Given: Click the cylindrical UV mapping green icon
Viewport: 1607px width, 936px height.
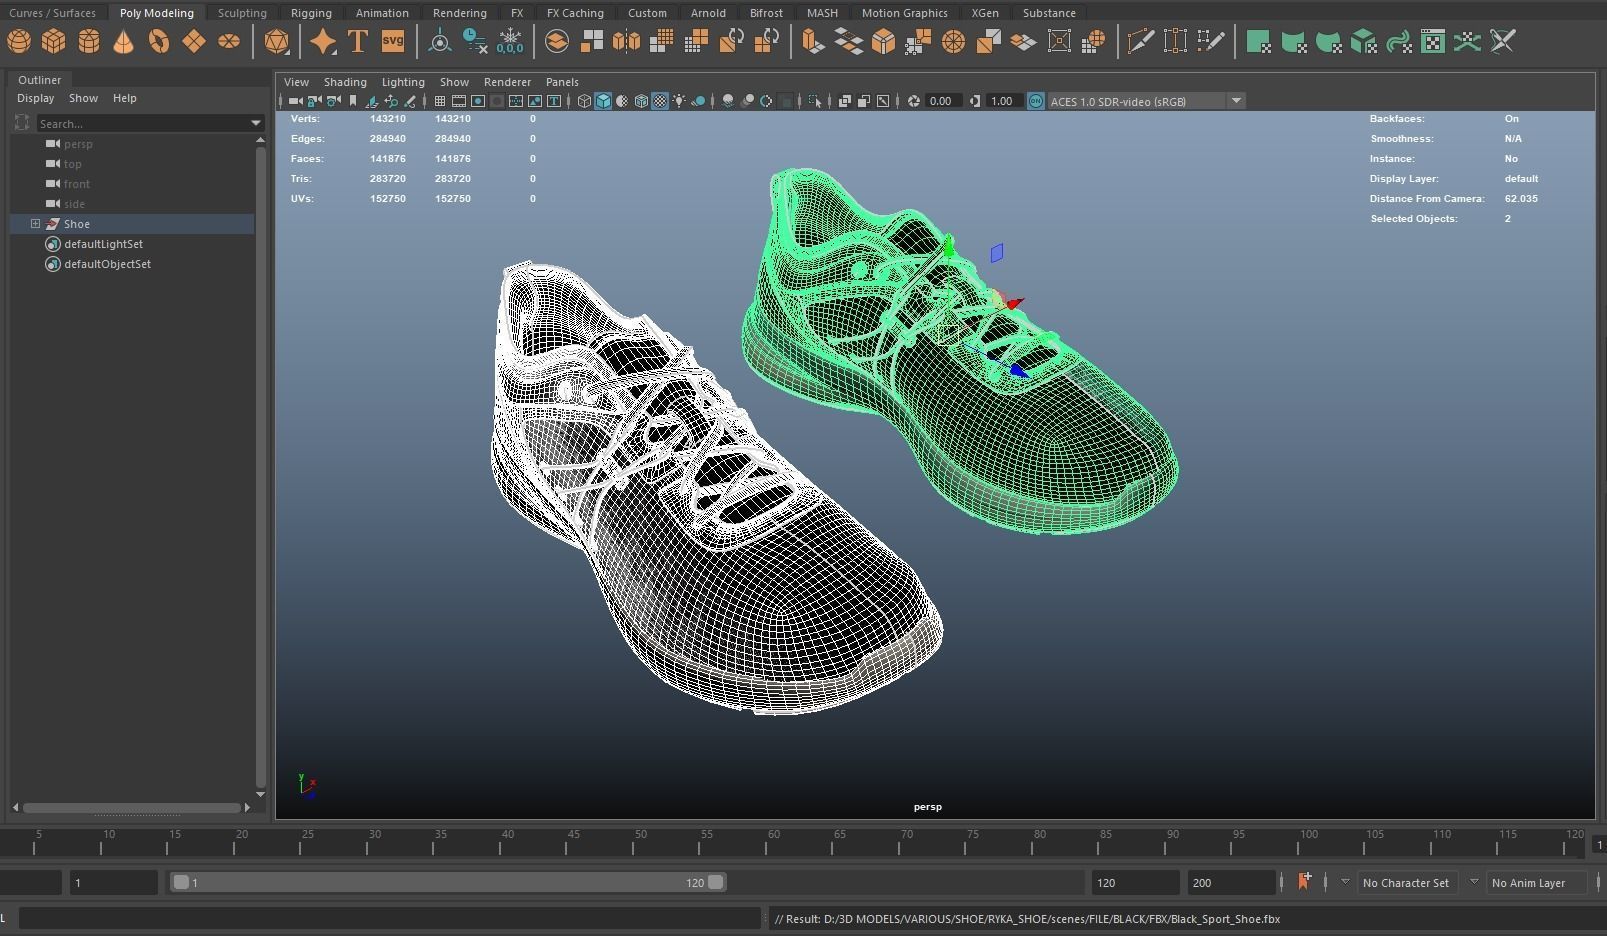Looking at the screenshot, I should (x=1294, y=41).
